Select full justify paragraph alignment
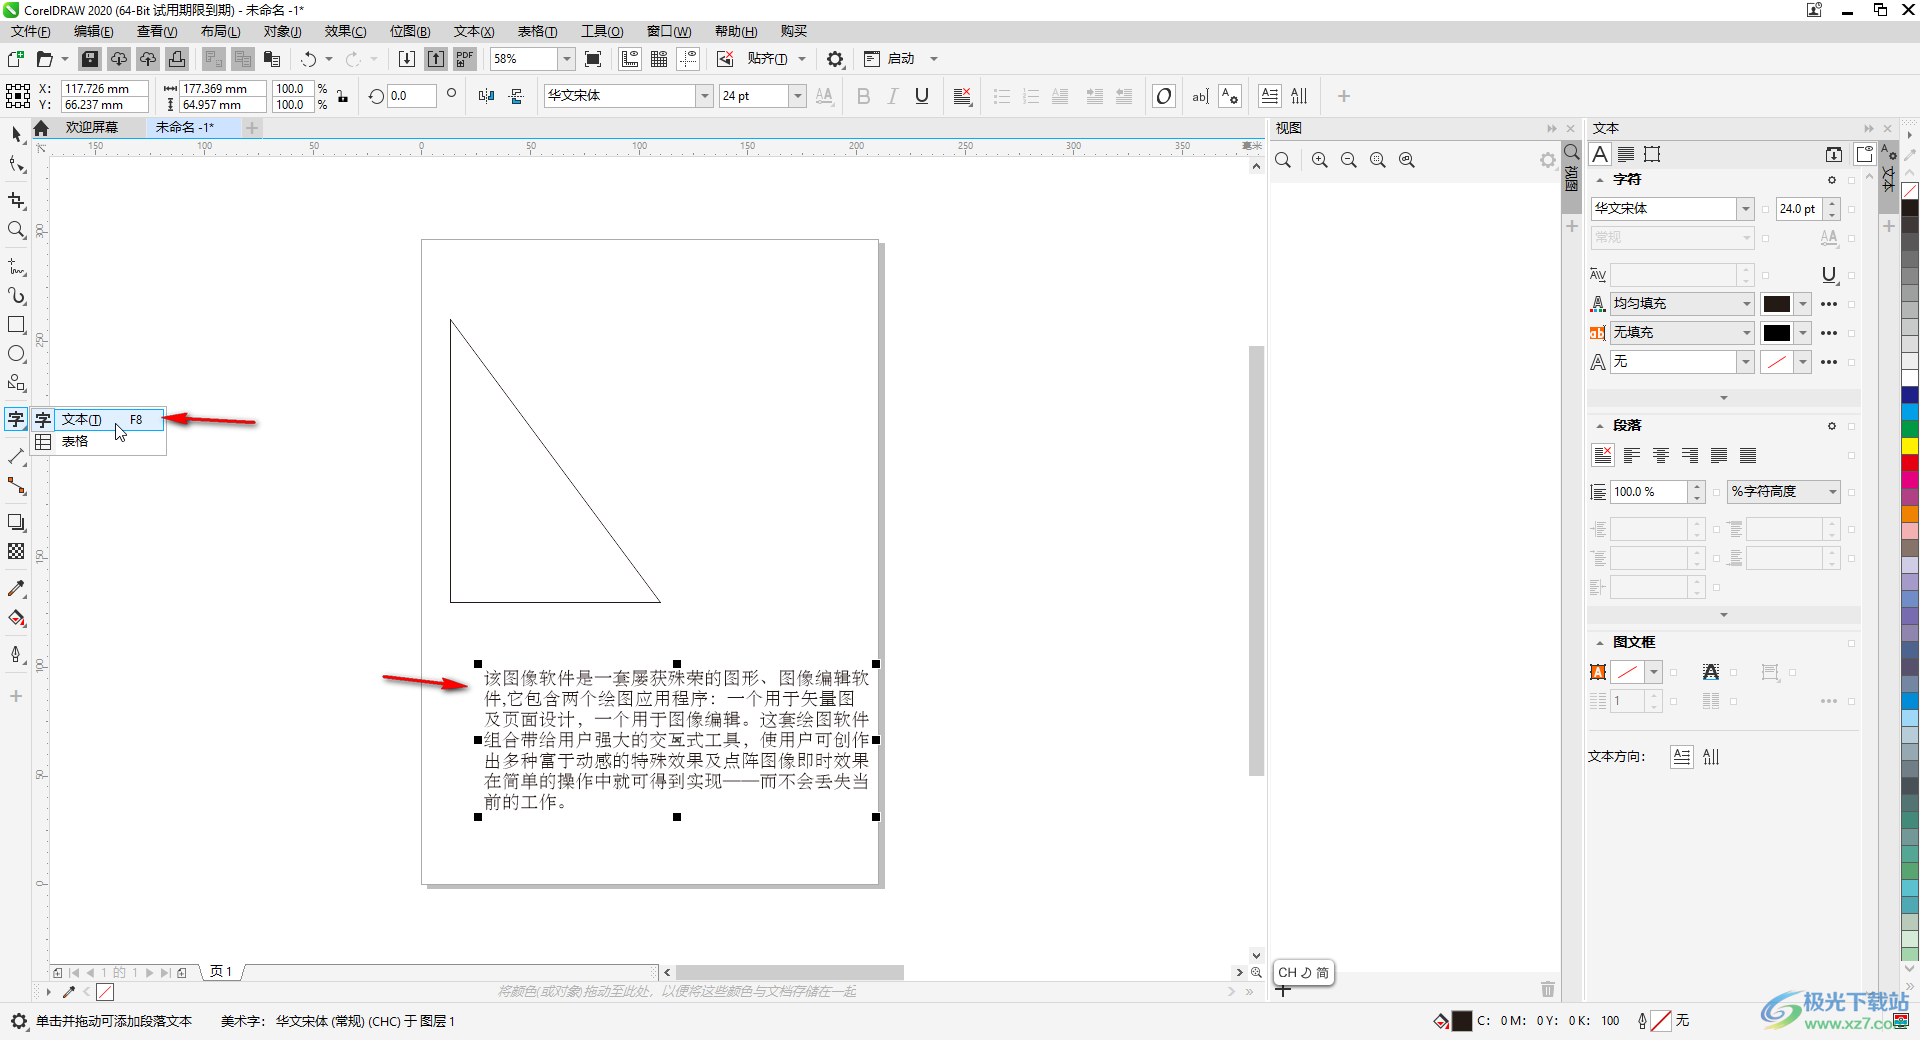This screenshot has height=1040, width=1920. tap(1719, 456)
